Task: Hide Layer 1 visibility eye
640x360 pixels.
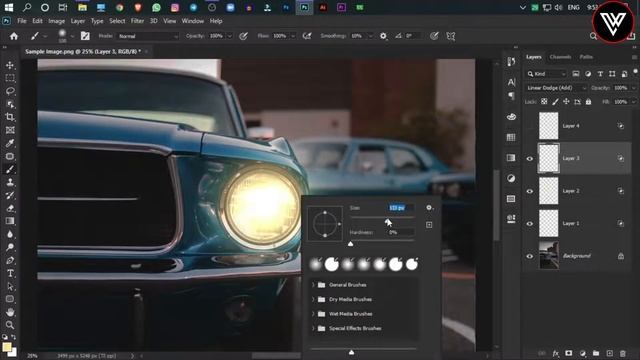Action: [530, 224]
